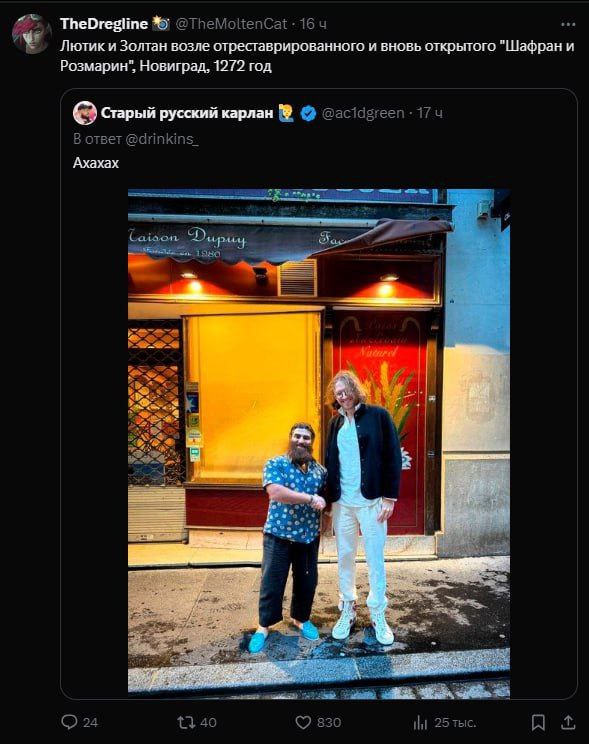Share the tweet with upload icon
589x744 pixels.
click(568, 722)
